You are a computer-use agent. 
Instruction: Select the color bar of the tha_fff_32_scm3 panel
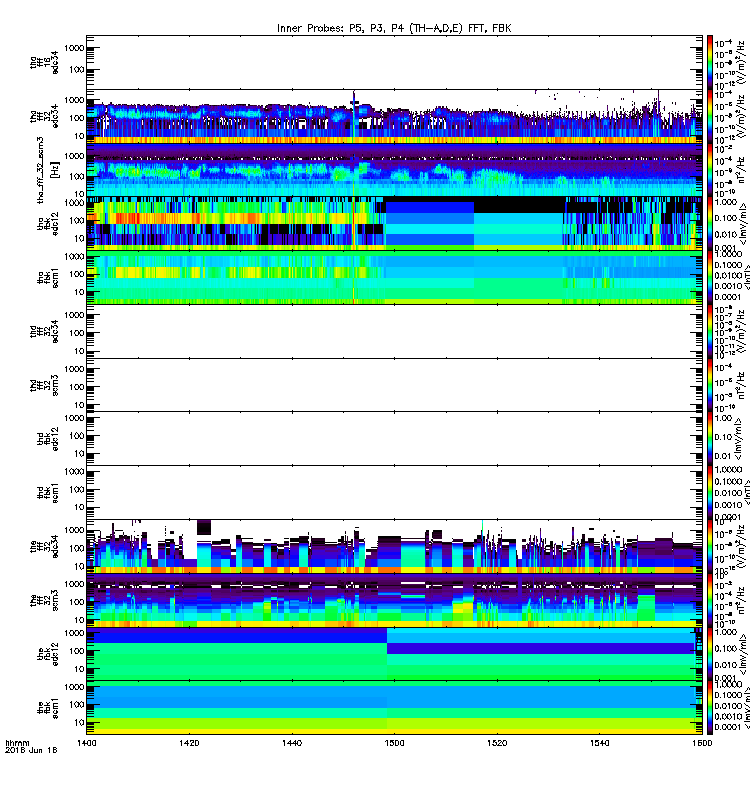(710, 170)
